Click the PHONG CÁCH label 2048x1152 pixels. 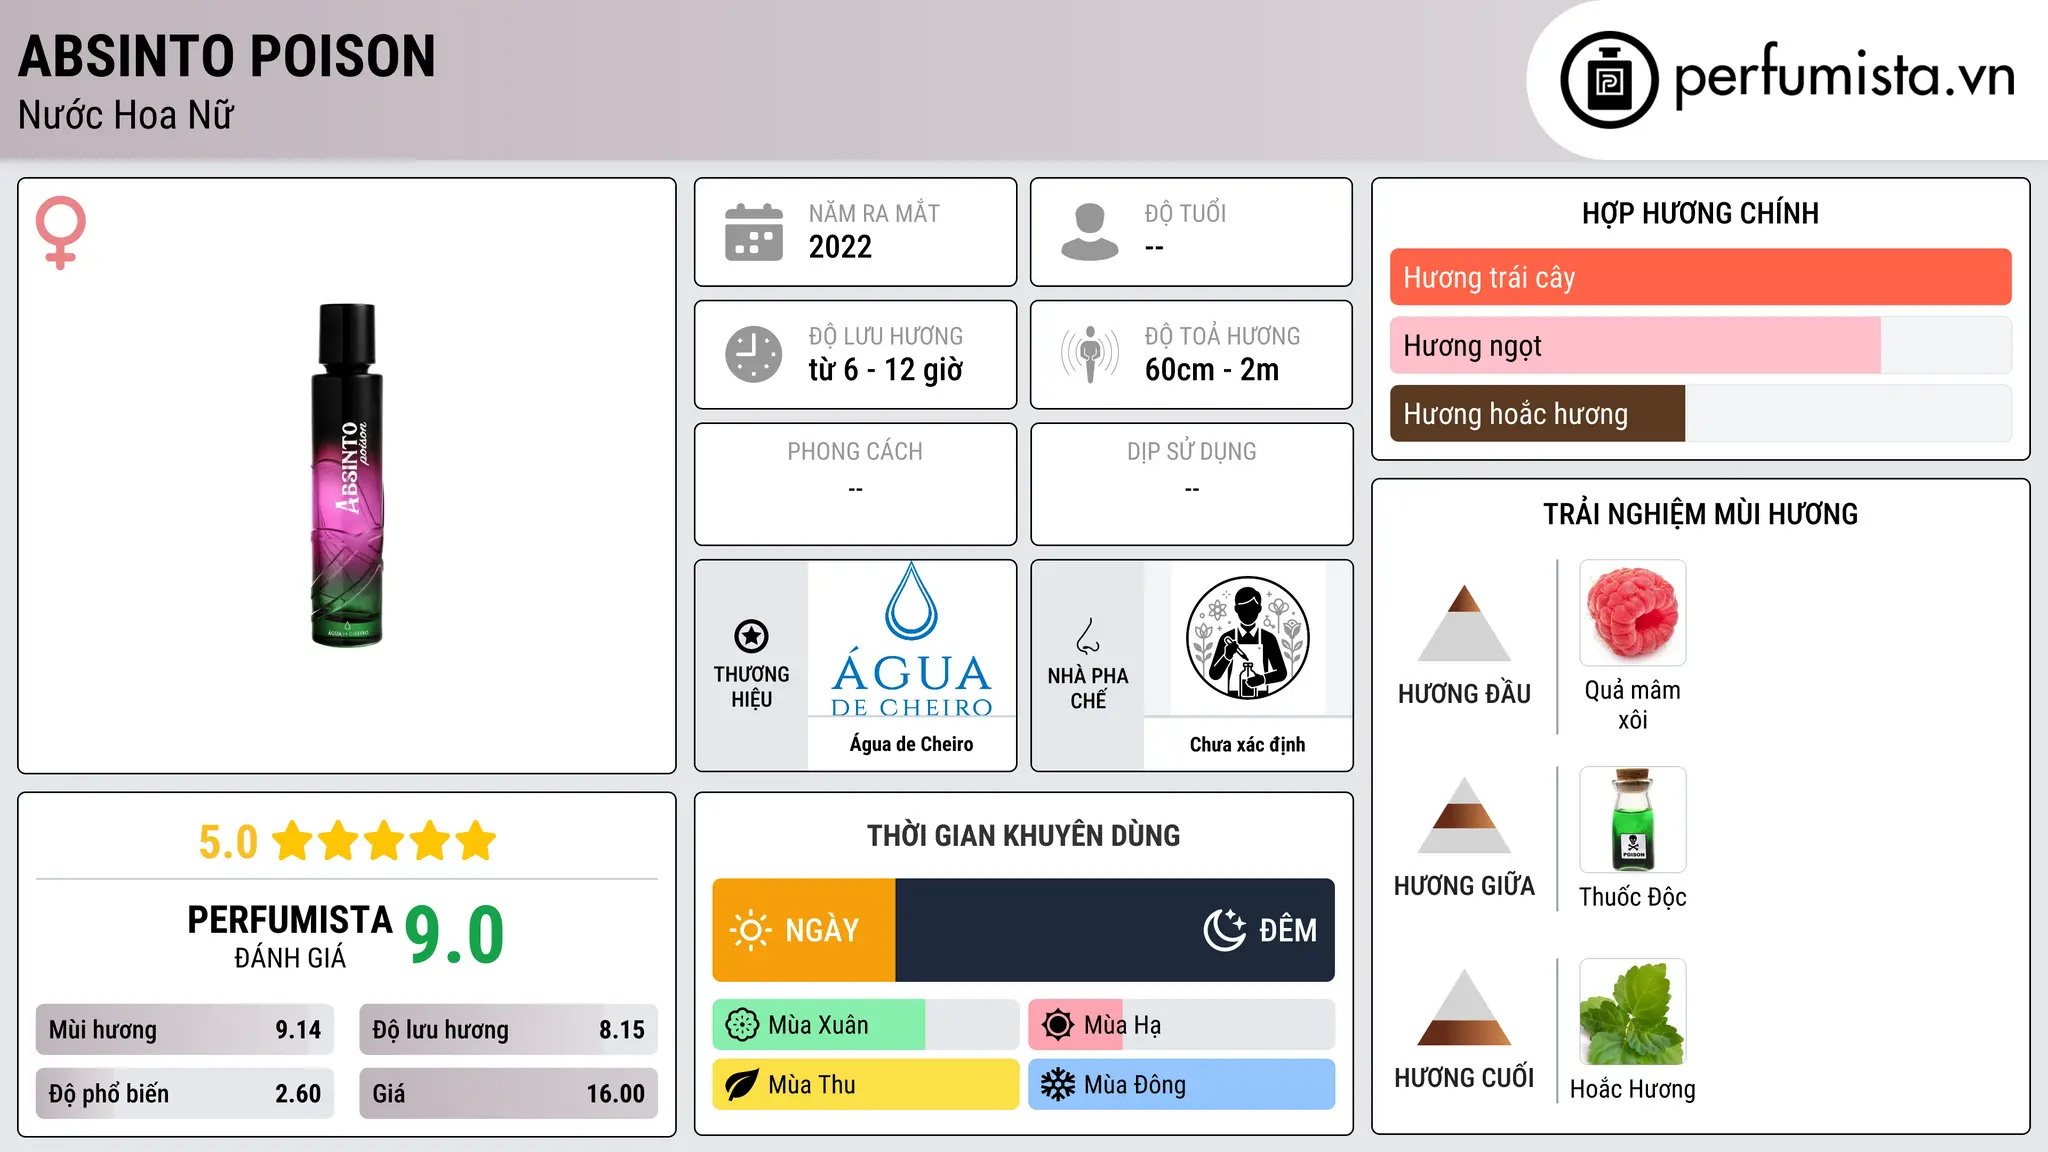(855, 451)
